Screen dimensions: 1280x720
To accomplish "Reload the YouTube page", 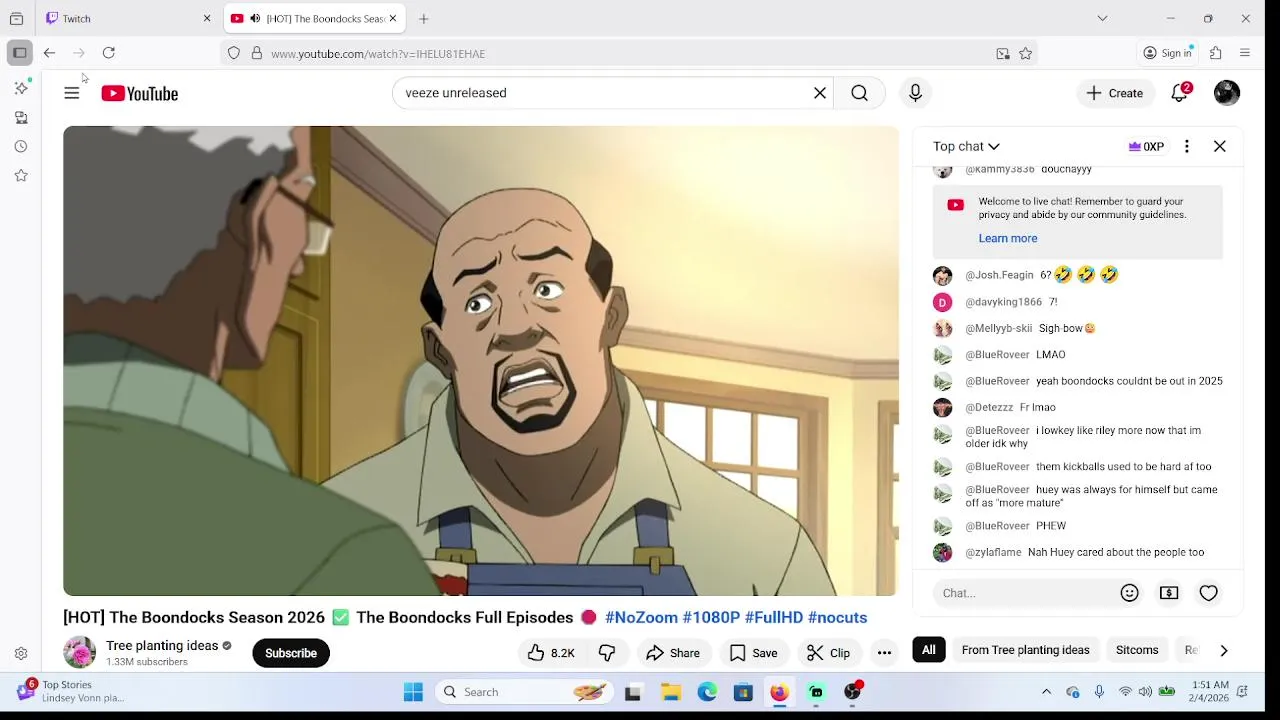I will [109, 53].
